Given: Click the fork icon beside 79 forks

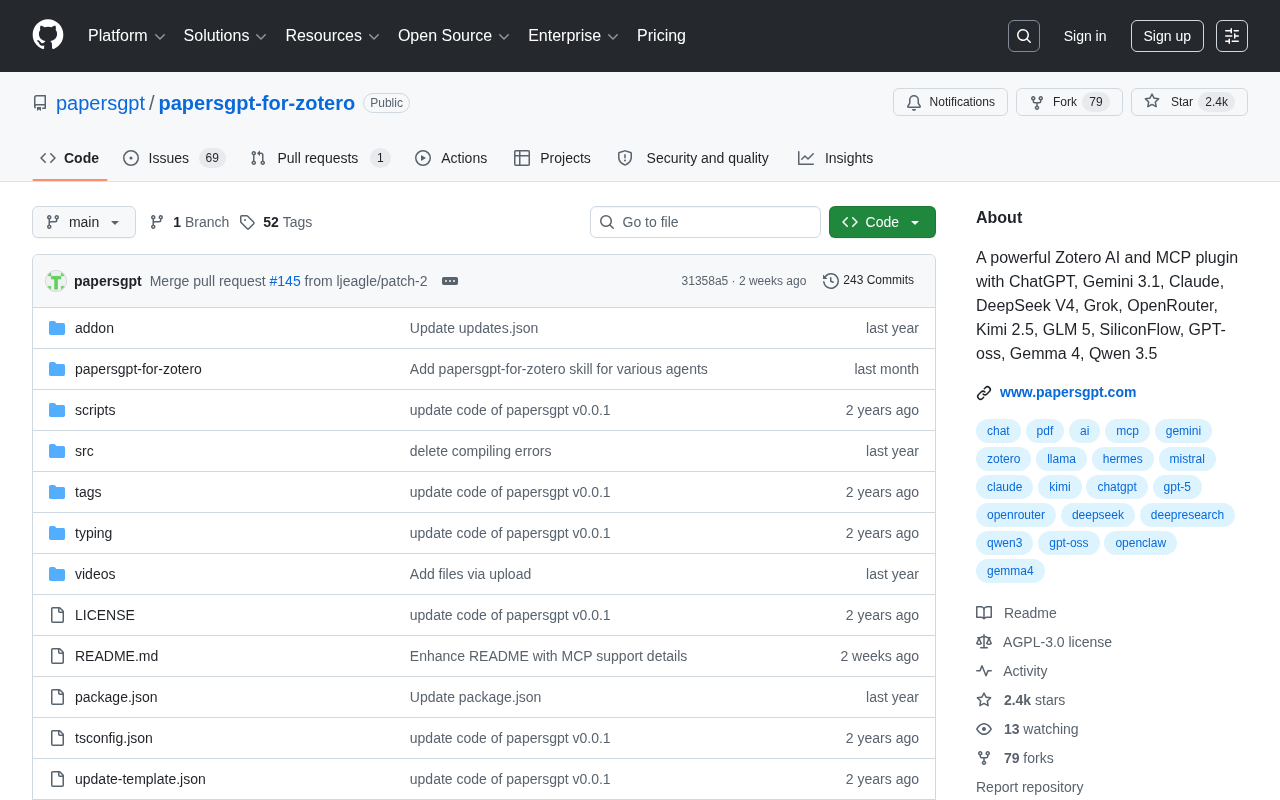Looking at the screenshot, I should (x=984, y=758).
